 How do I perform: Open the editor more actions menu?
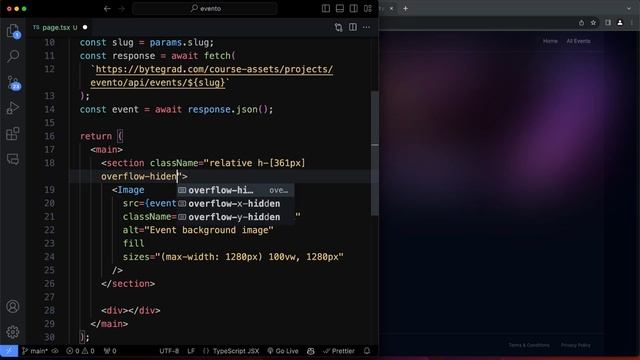(367, 27)
